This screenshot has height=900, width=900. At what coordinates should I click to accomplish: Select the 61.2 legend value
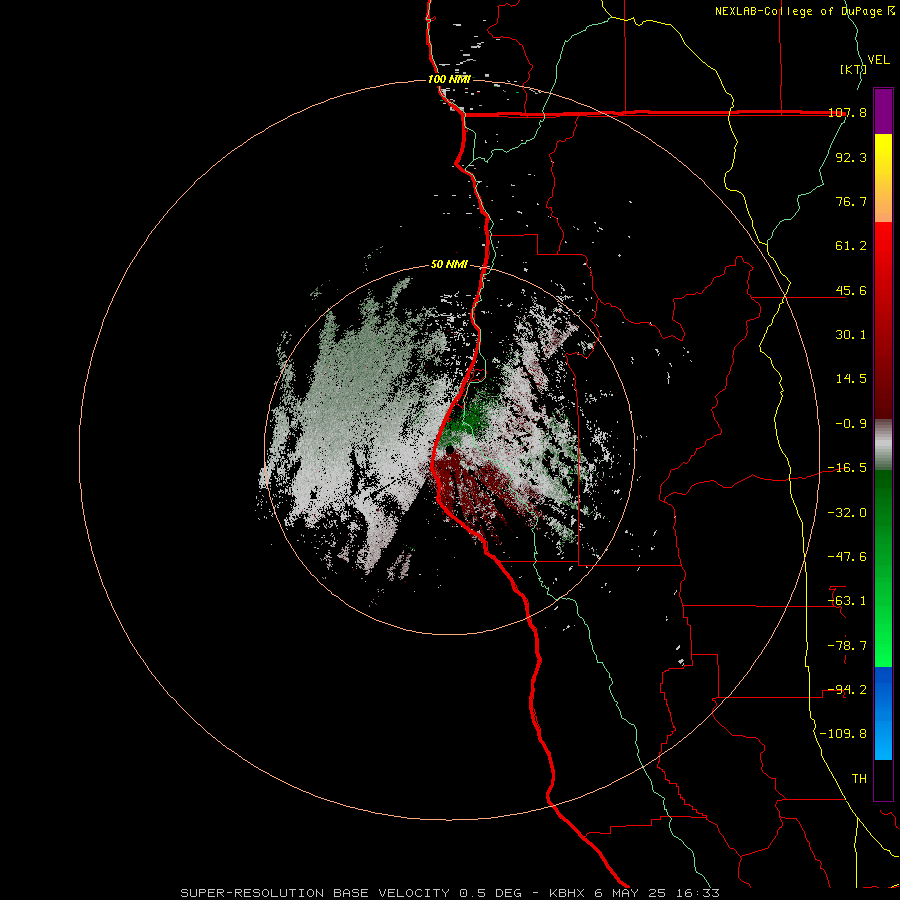pos(851,246)
